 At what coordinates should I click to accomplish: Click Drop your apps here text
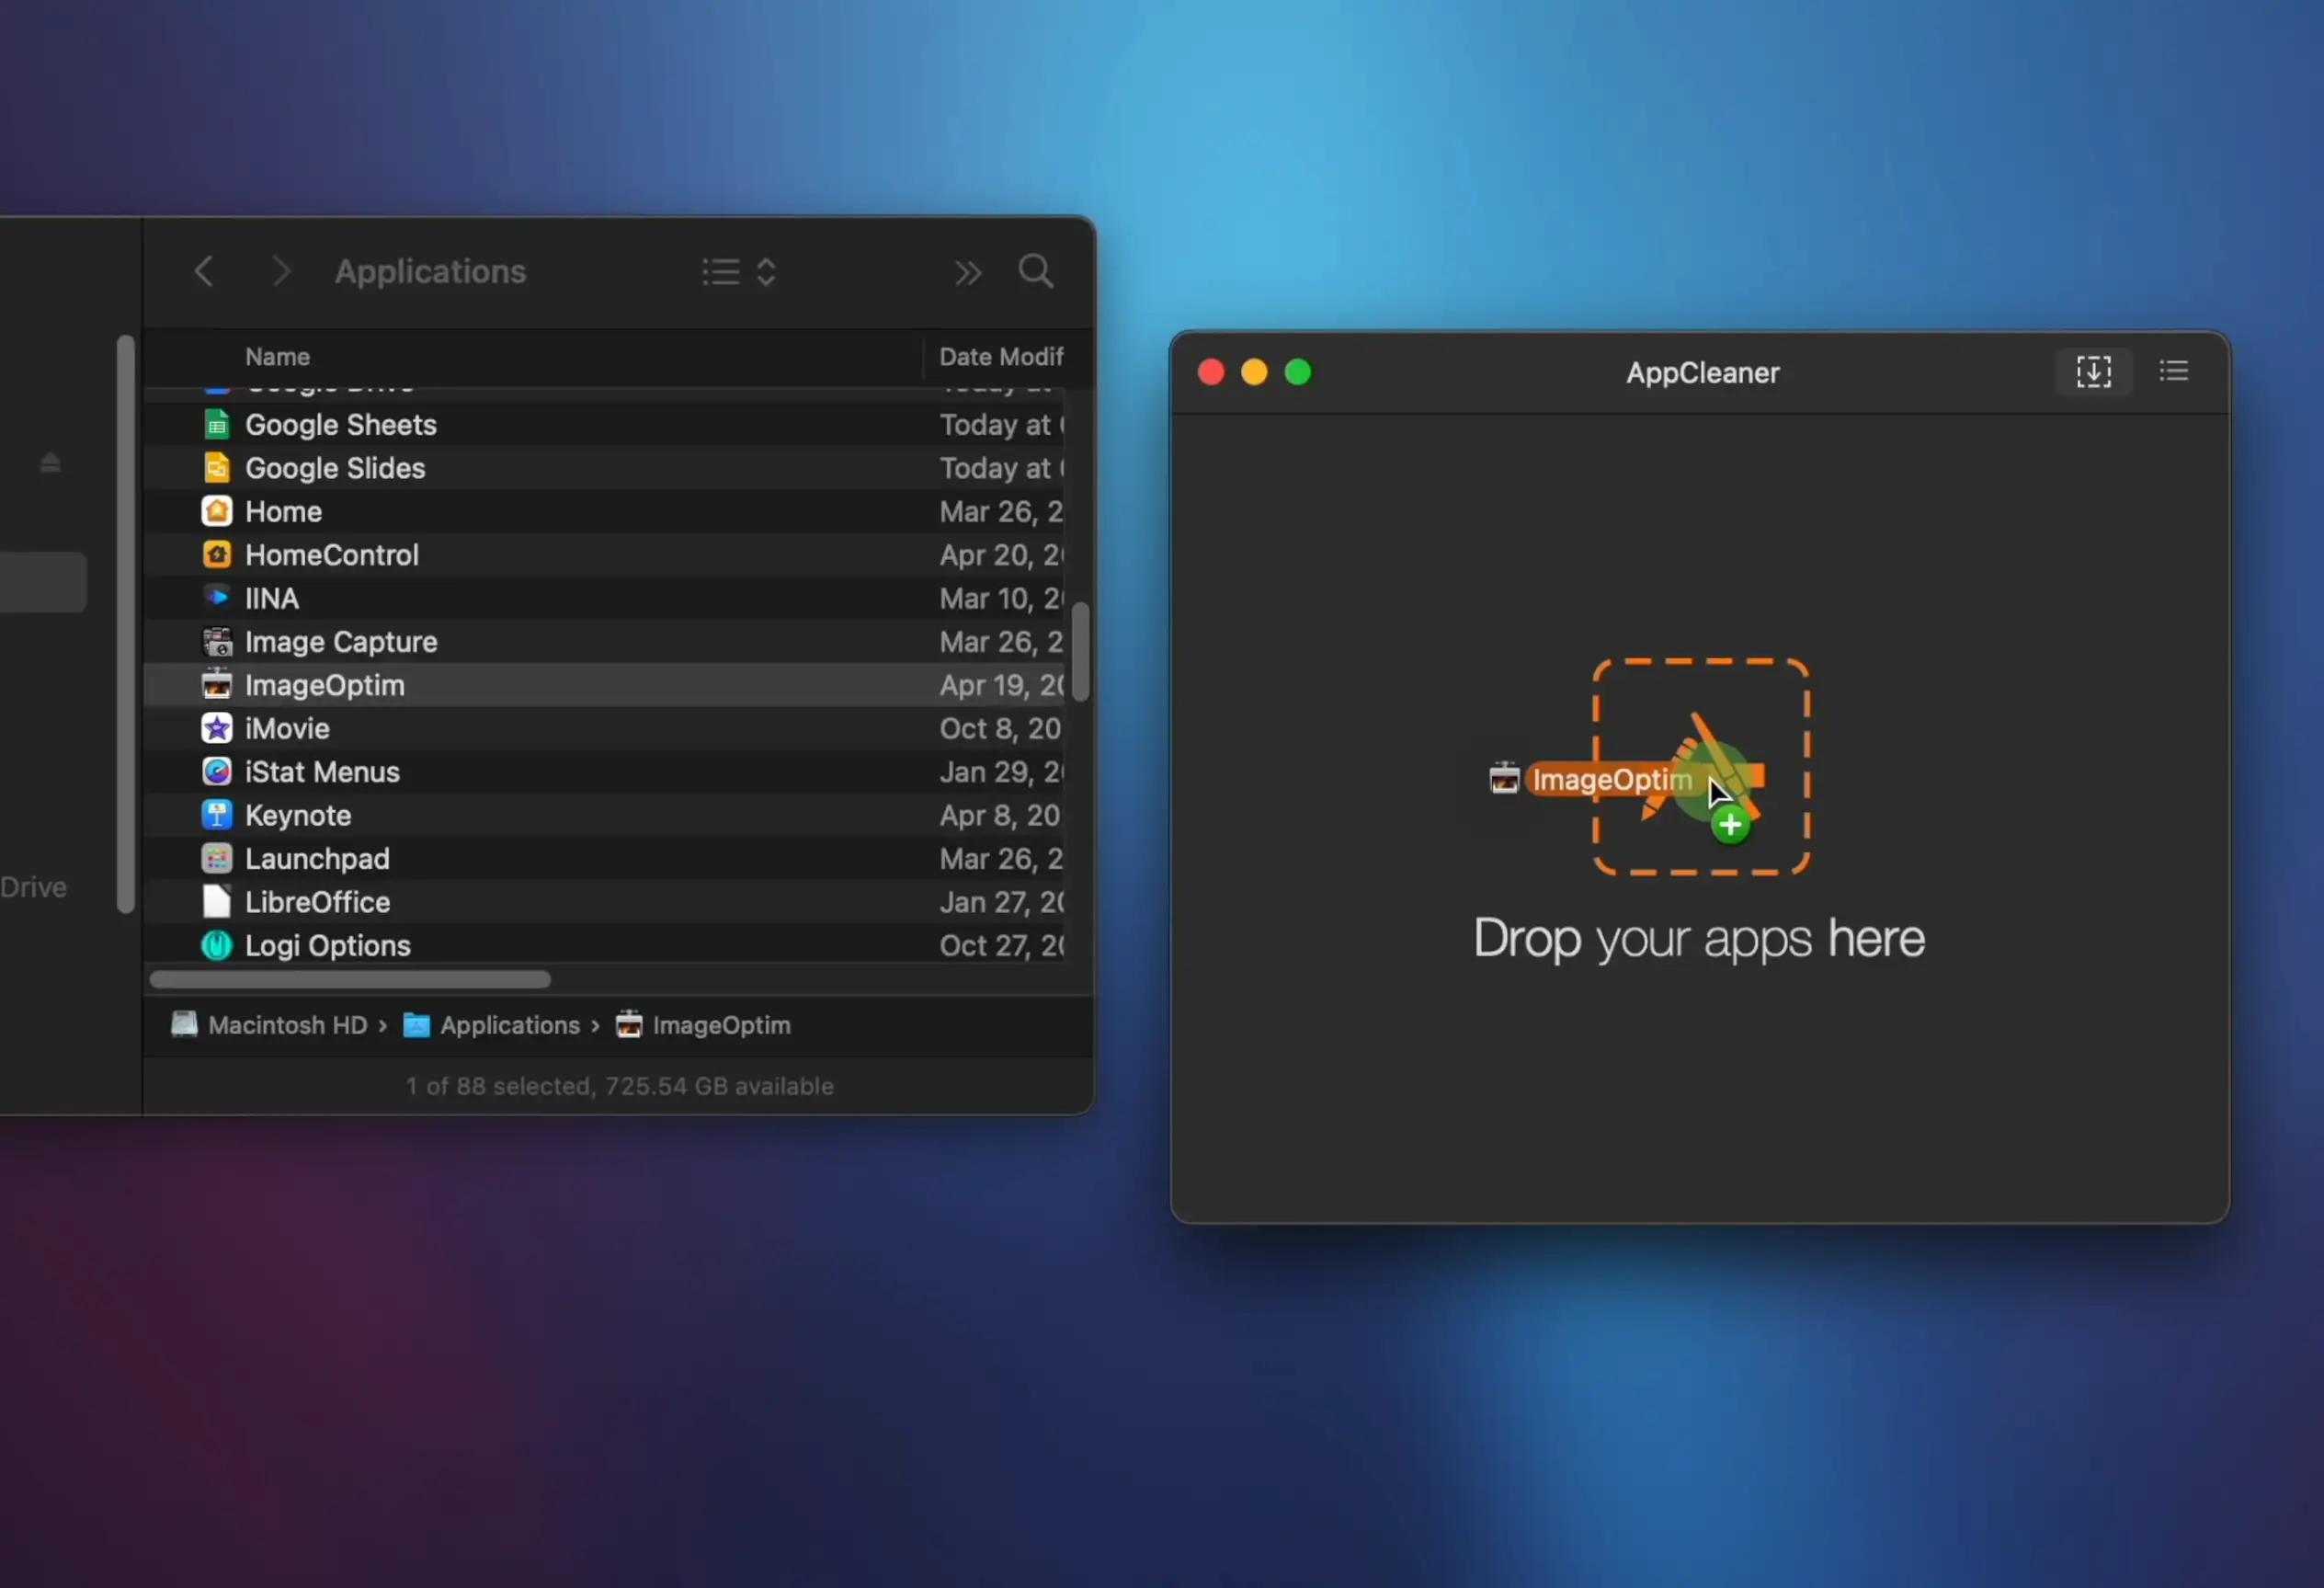coord(1699,938)
